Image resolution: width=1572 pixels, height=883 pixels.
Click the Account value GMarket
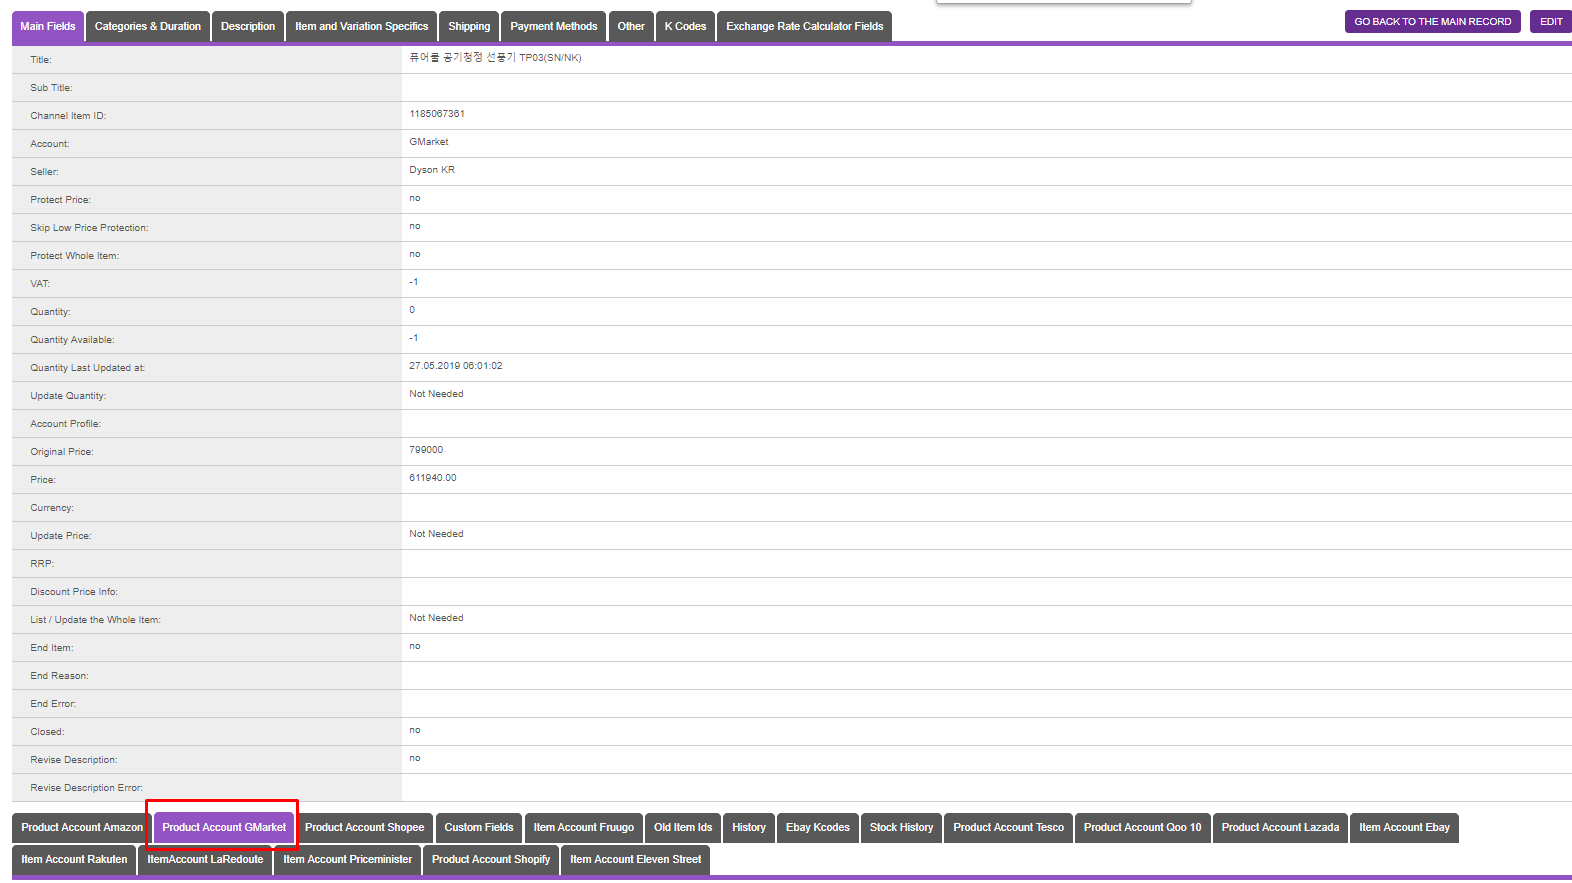click(x=429, y=142)
